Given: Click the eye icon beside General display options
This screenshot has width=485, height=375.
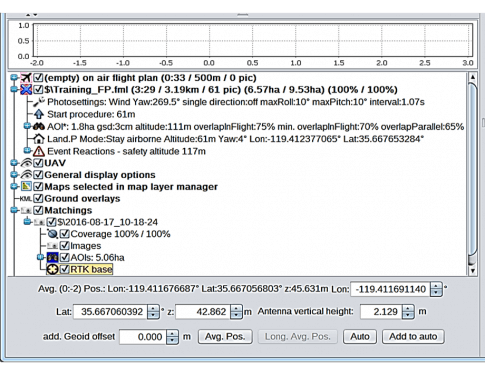Looking at the screenshot, I should click(26, 175).
